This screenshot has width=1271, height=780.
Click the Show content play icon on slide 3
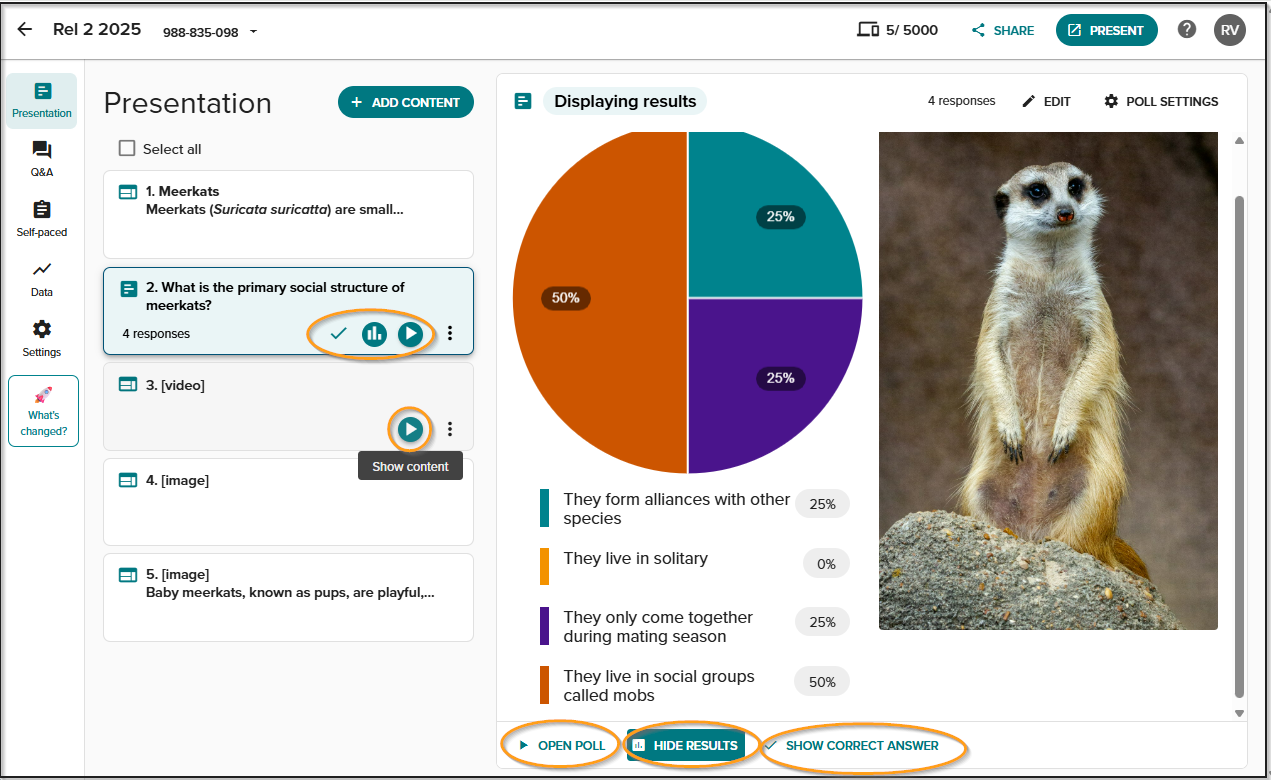click(410, 429)
